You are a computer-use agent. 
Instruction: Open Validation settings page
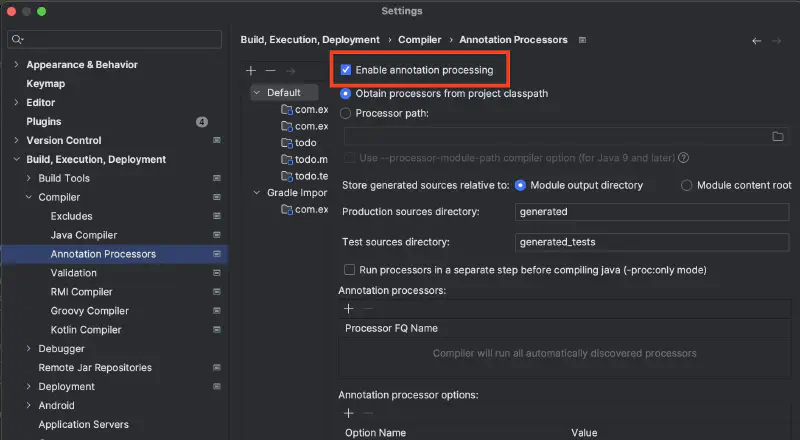coord(73,273)
